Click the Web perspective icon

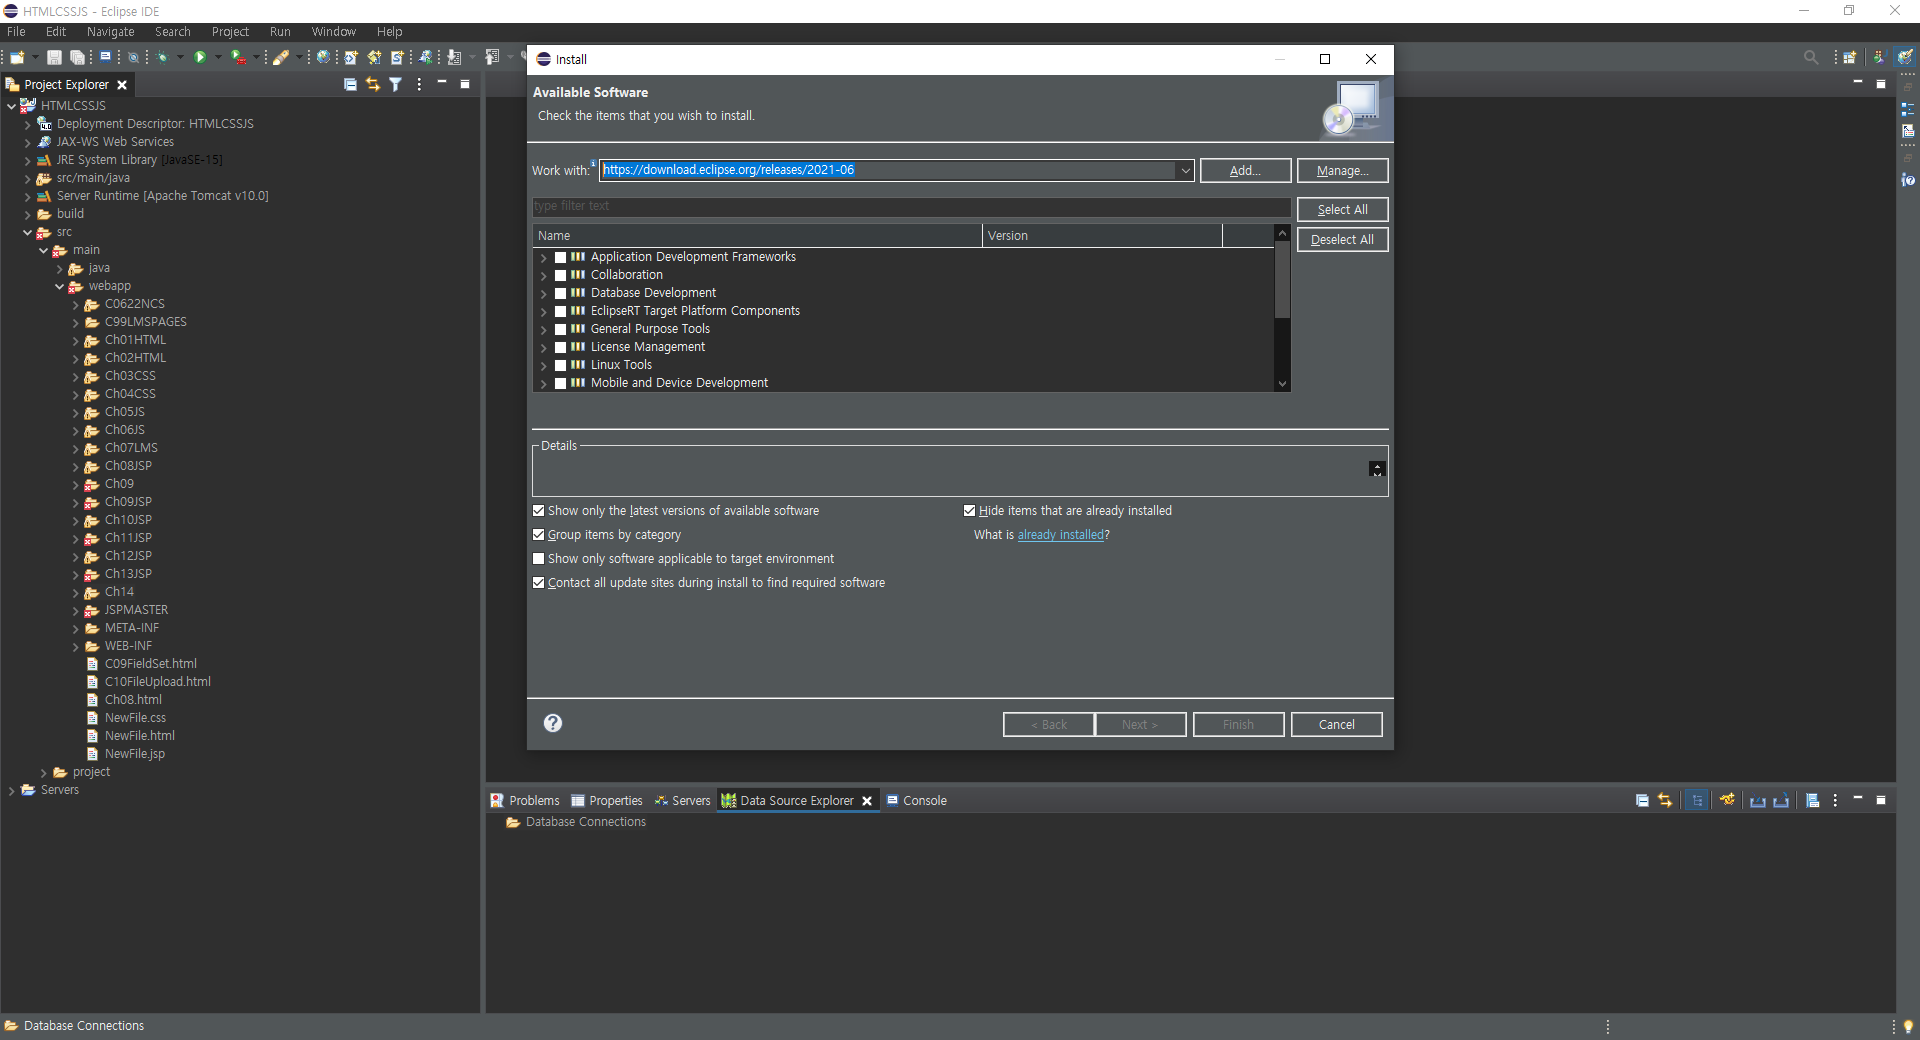[1906, 57]
